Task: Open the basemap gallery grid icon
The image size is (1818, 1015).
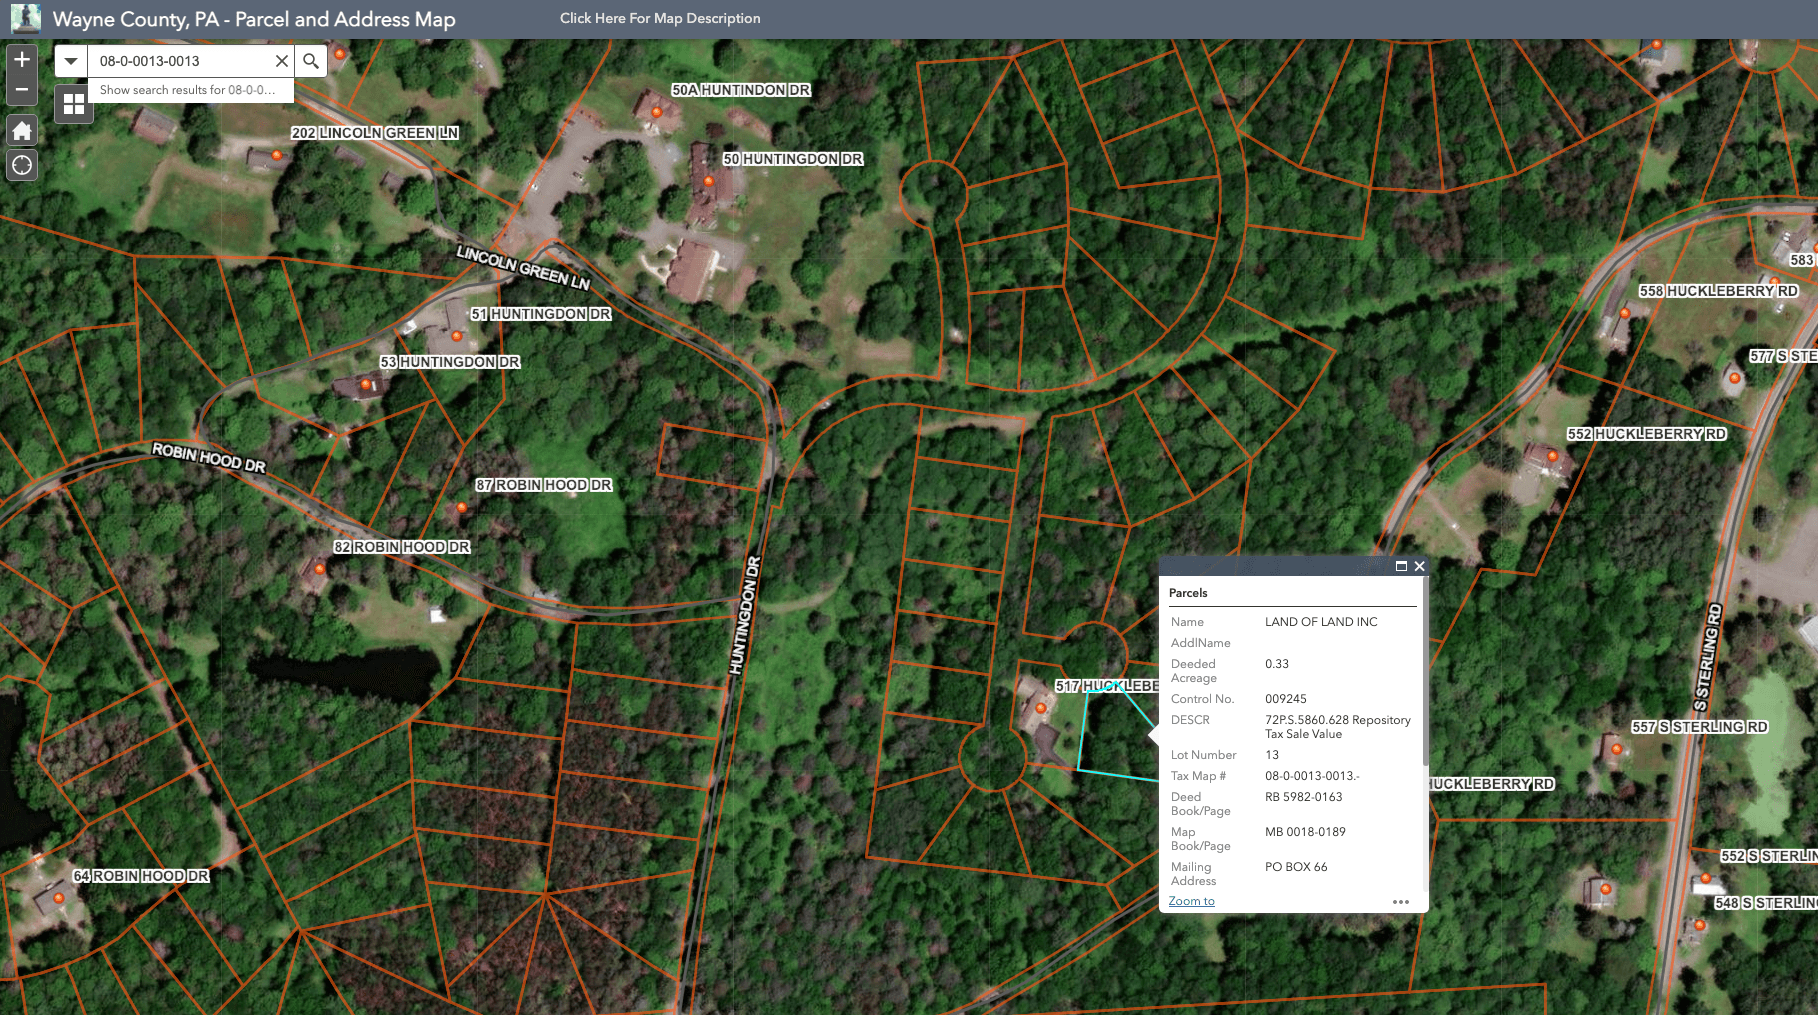Action: click(74, 104)
